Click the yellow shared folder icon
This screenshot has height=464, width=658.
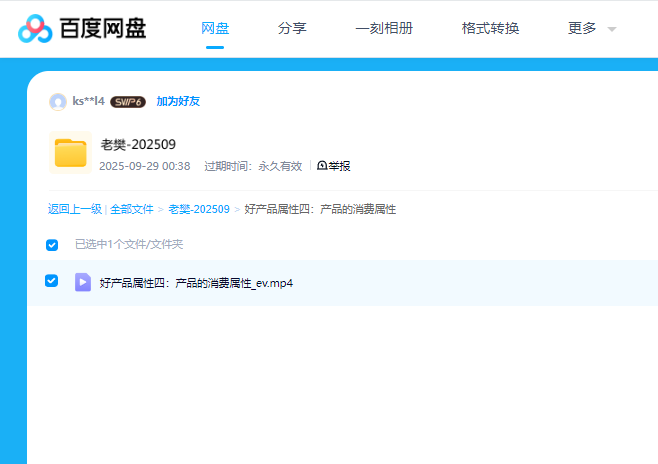(x=70, y=153)
